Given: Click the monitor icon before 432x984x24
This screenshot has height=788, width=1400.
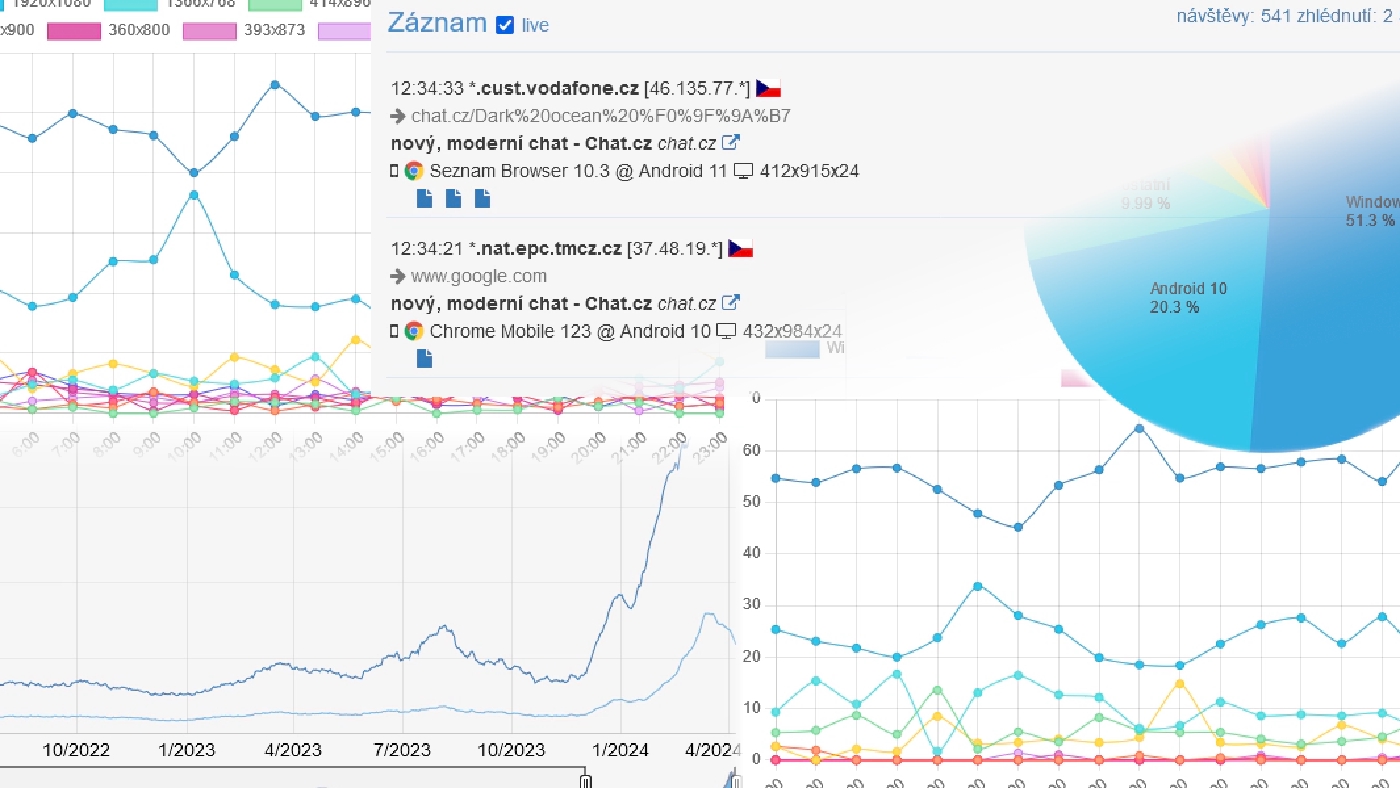Looking at the screenshot, I should pyautogui.click(x=727, y=331).
